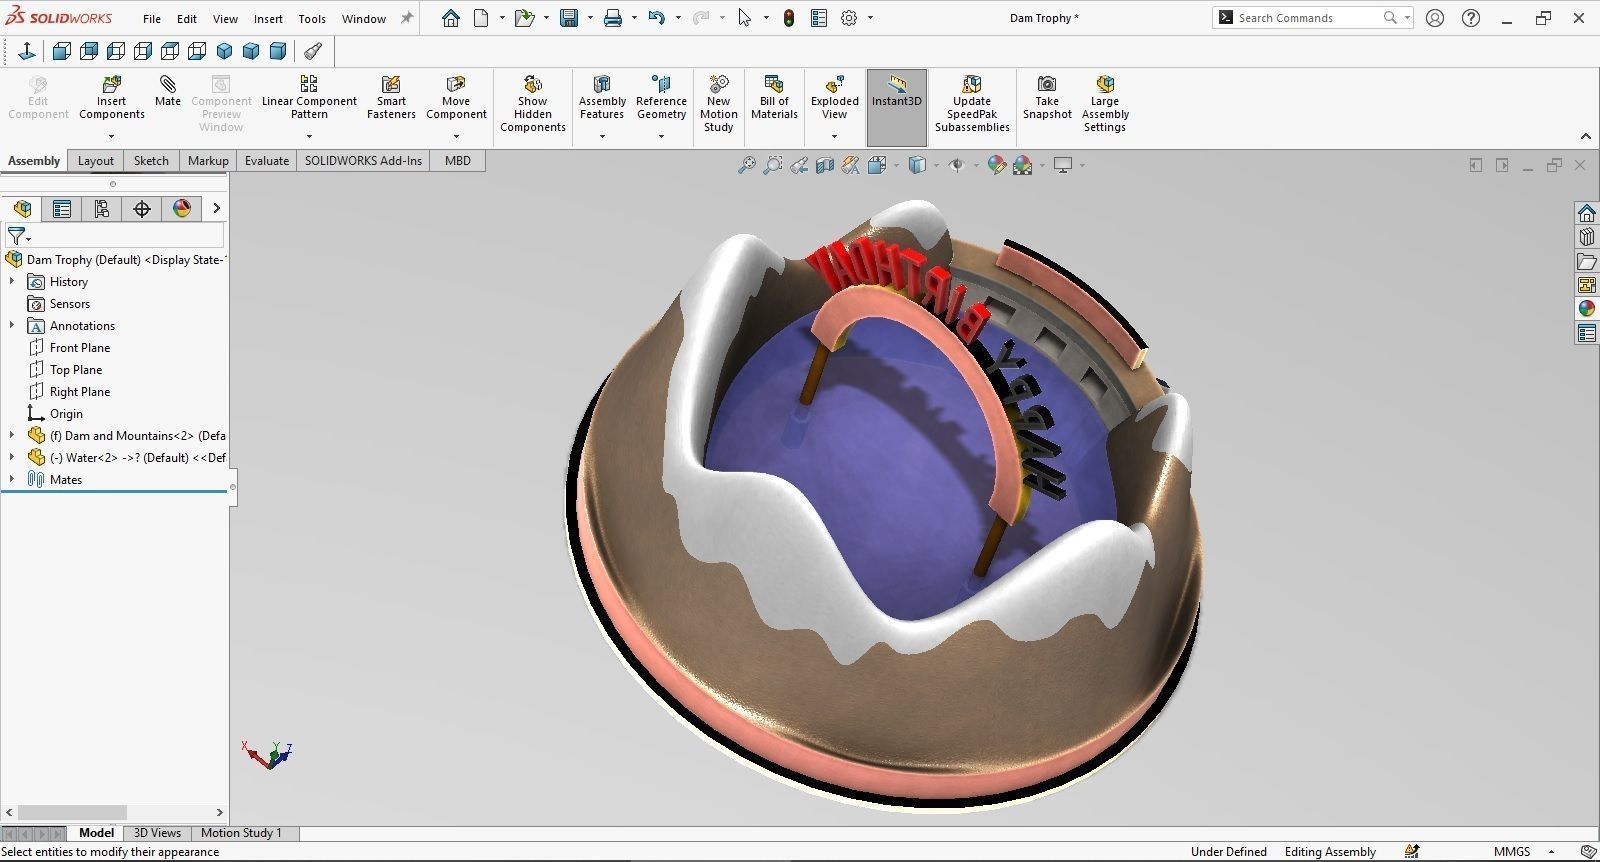Click the Save disk icon
Viewport: 1600px width, 862px height.
point(569,18)
